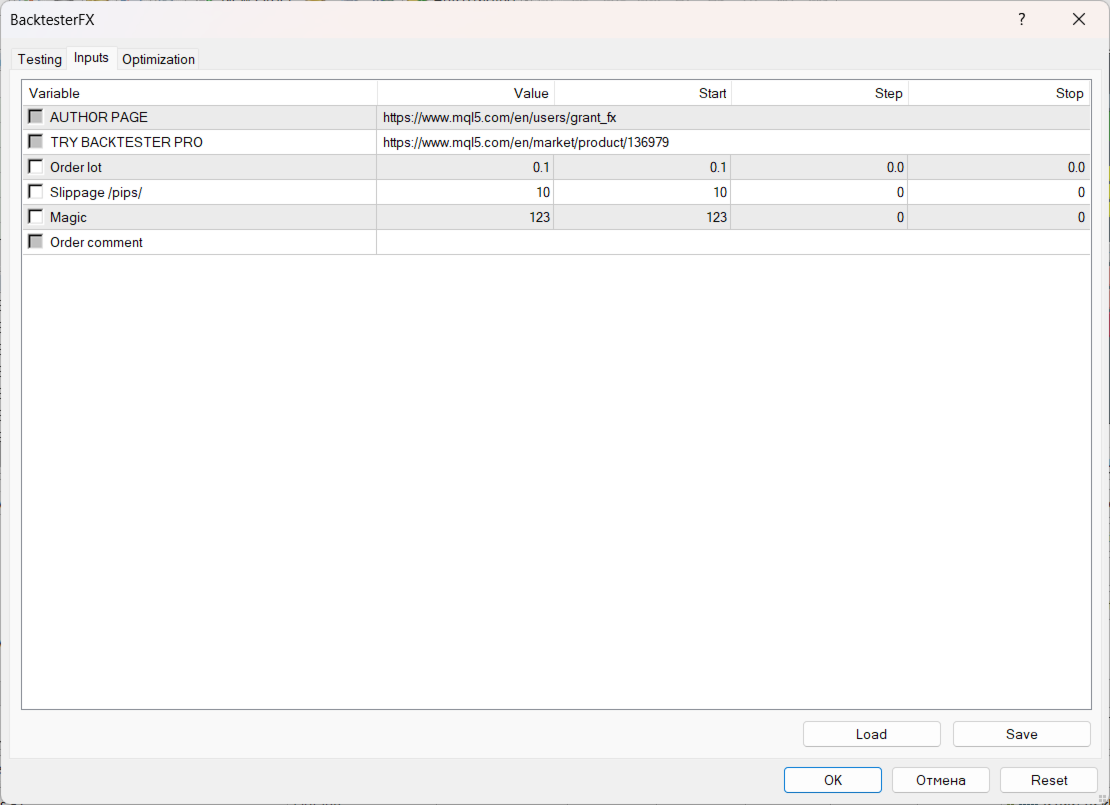Click the dialog resize grip icon
This screenshot has width=1110, height=805.
tap(1102, 799)
